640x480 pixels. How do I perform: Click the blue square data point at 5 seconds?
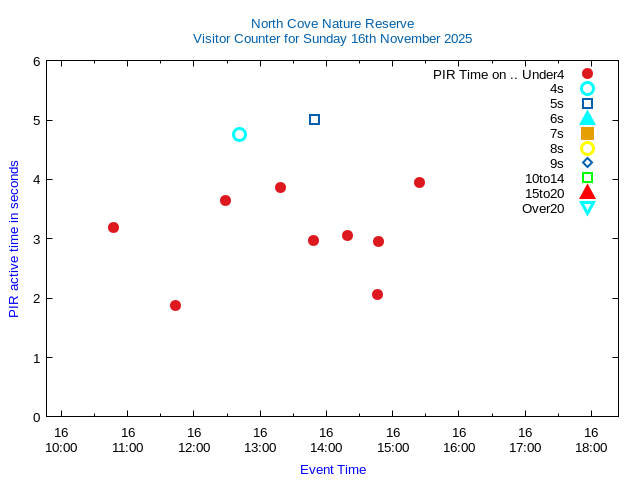click(x=314, y=119)
